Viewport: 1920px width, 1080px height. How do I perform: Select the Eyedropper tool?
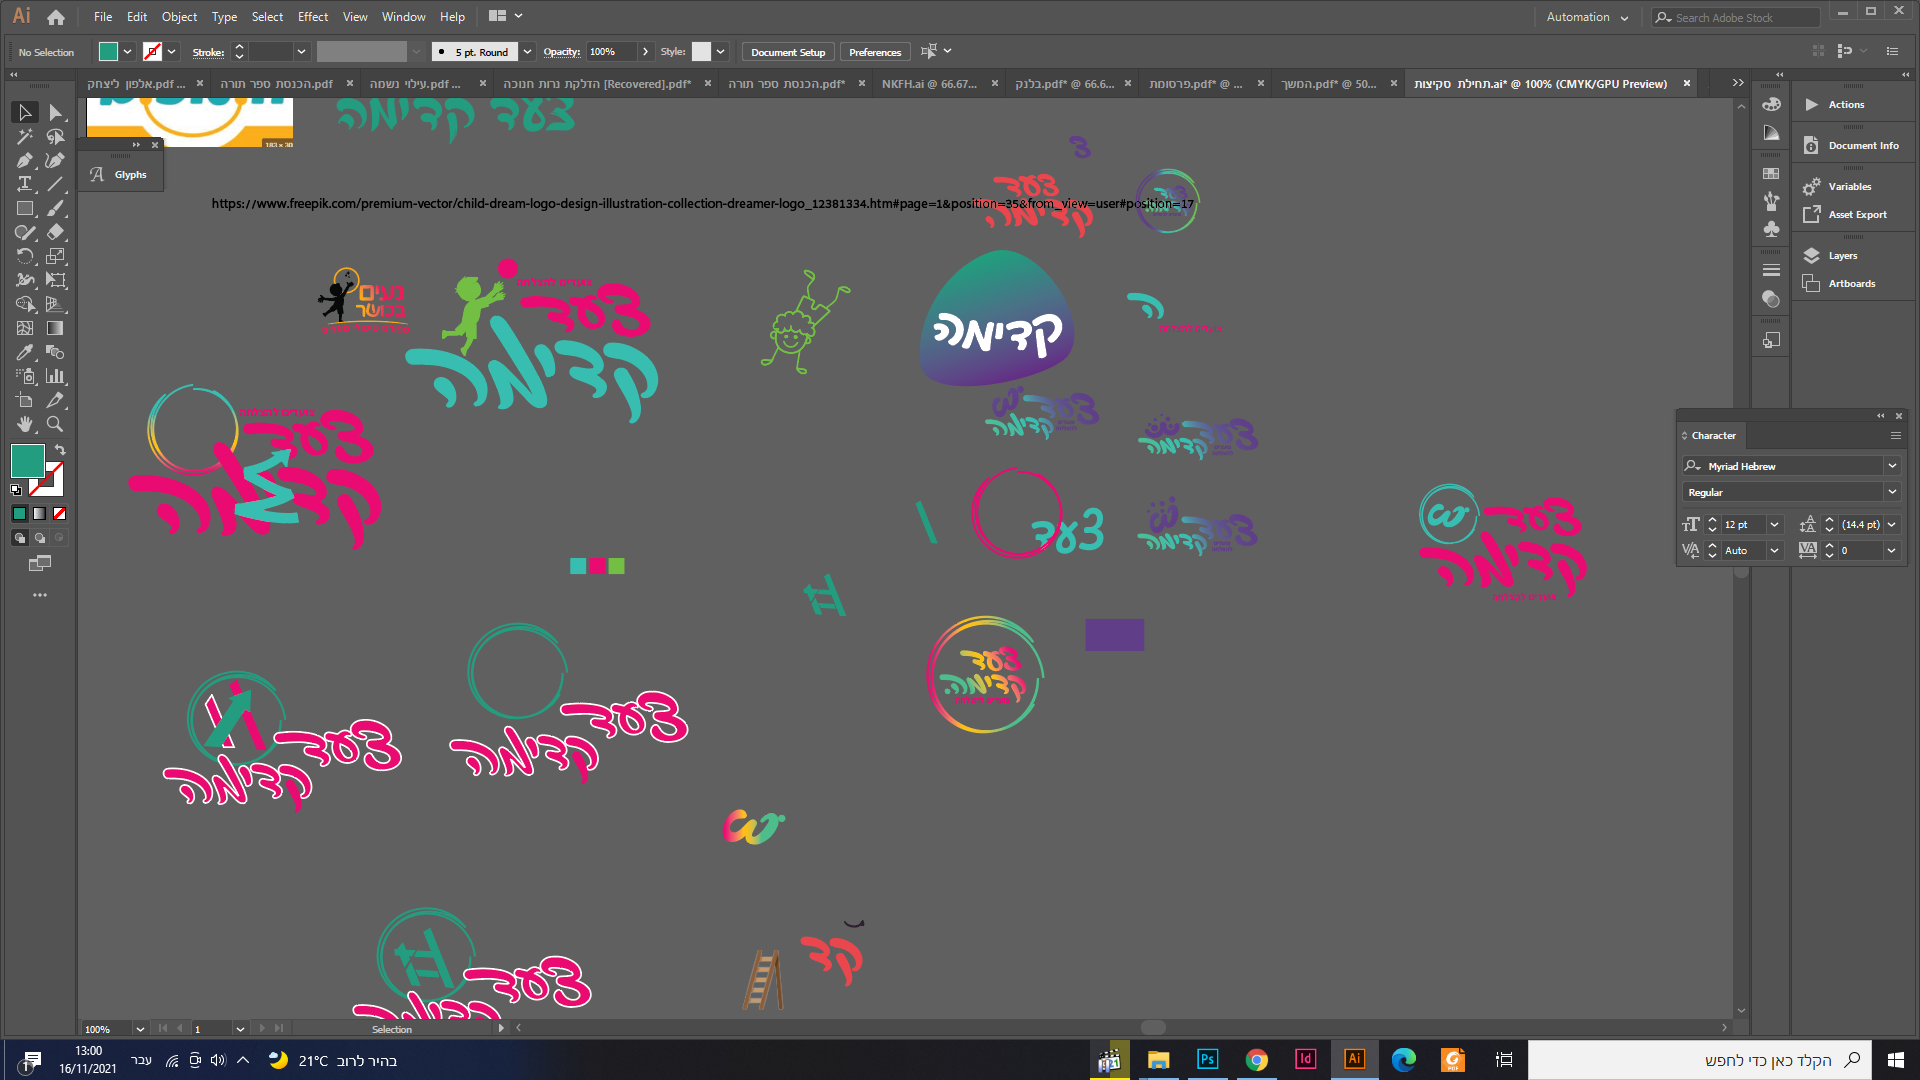tap(25, 353)
